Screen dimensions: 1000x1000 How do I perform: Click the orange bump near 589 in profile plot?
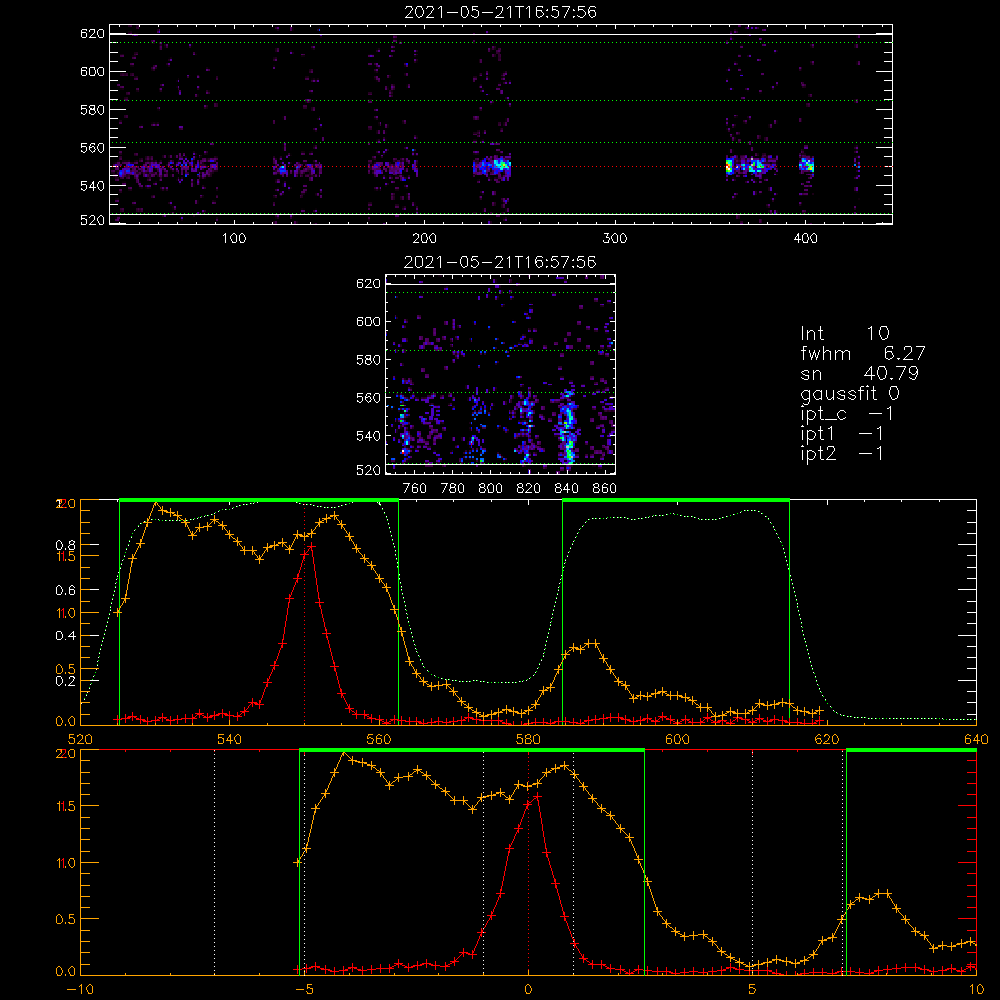tap(592, 643)
